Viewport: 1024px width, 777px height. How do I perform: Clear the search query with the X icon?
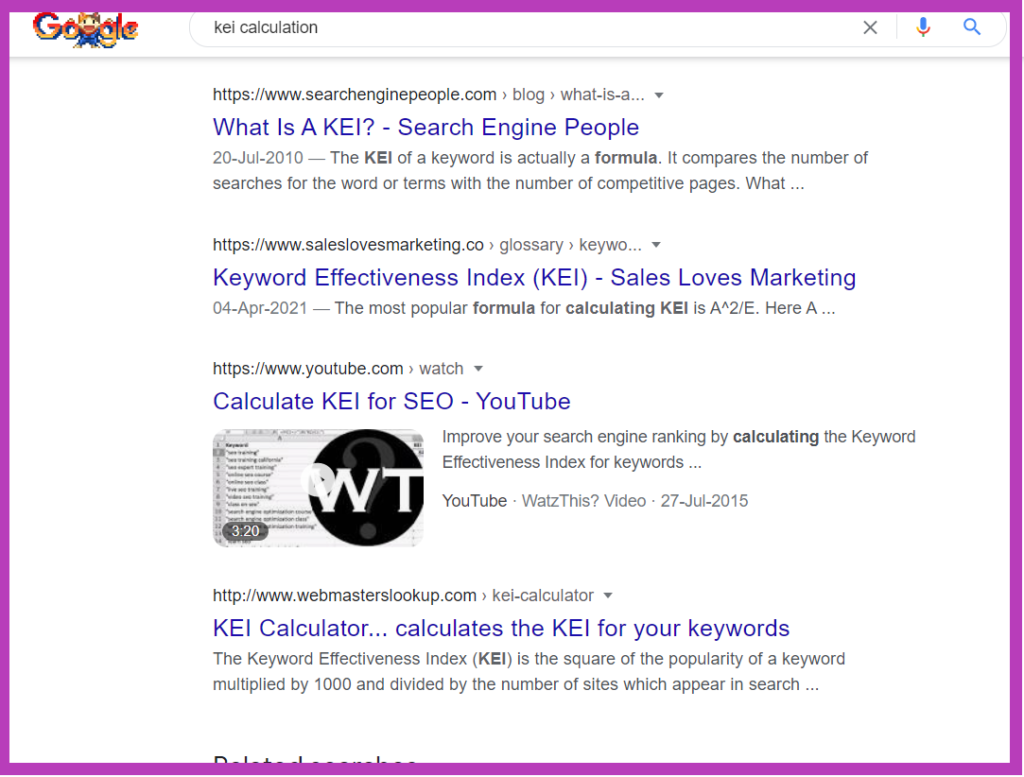pos(870,27)
